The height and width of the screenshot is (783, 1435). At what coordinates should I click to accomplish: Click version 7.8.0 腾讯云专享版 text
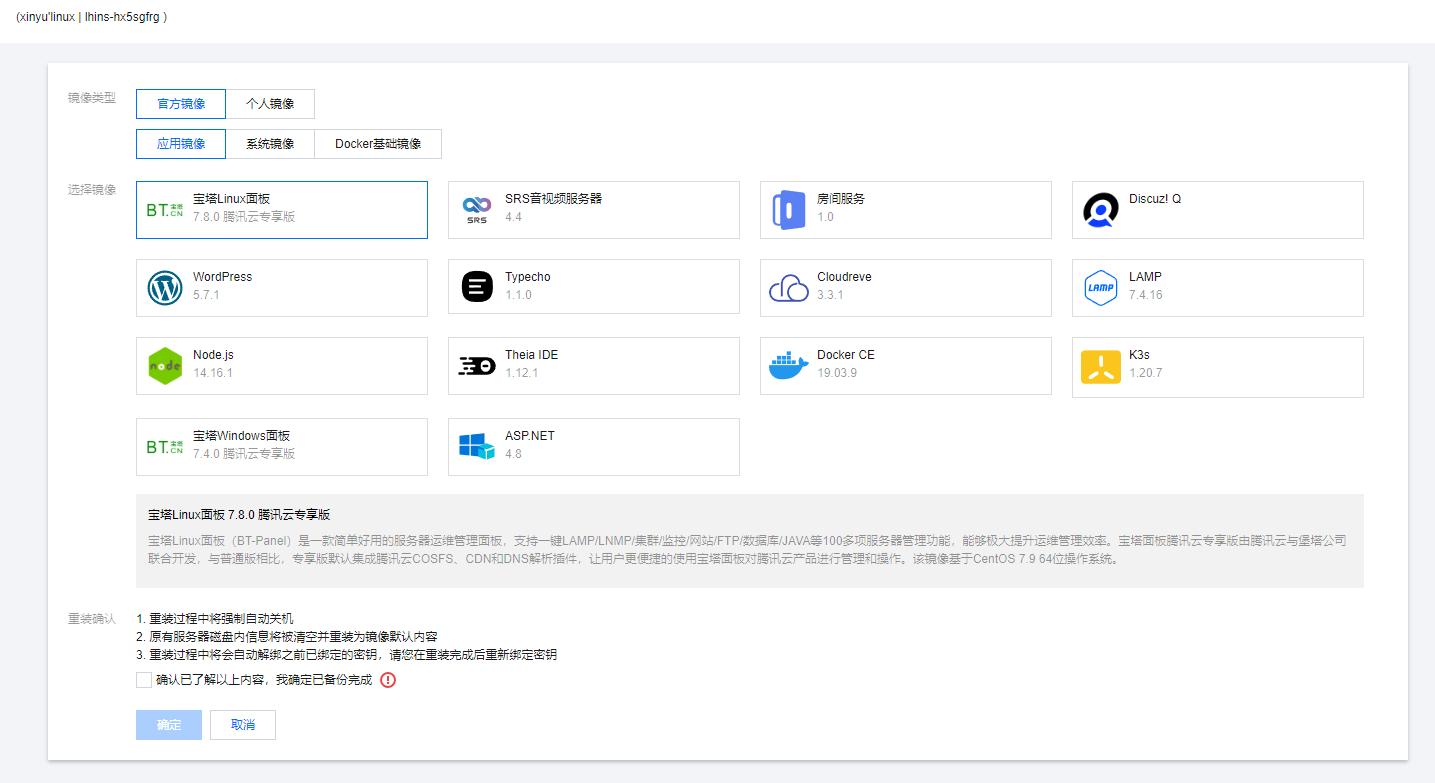pos(244,216)
